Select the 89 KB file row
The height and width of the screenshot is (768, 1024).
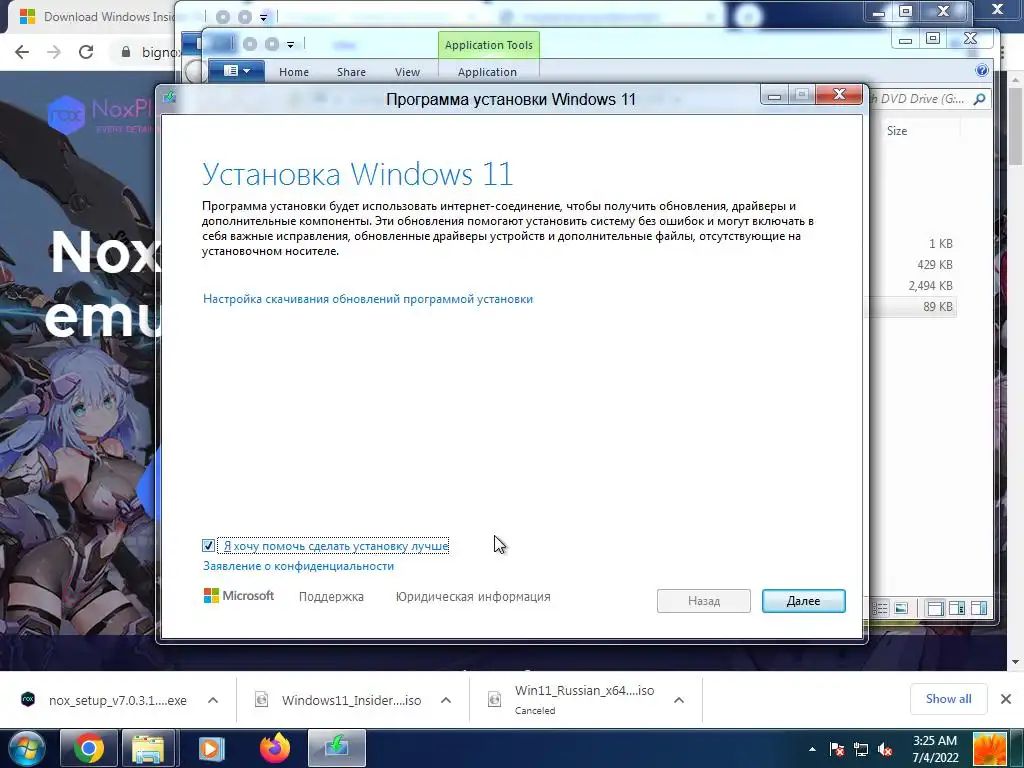point(912,306)
